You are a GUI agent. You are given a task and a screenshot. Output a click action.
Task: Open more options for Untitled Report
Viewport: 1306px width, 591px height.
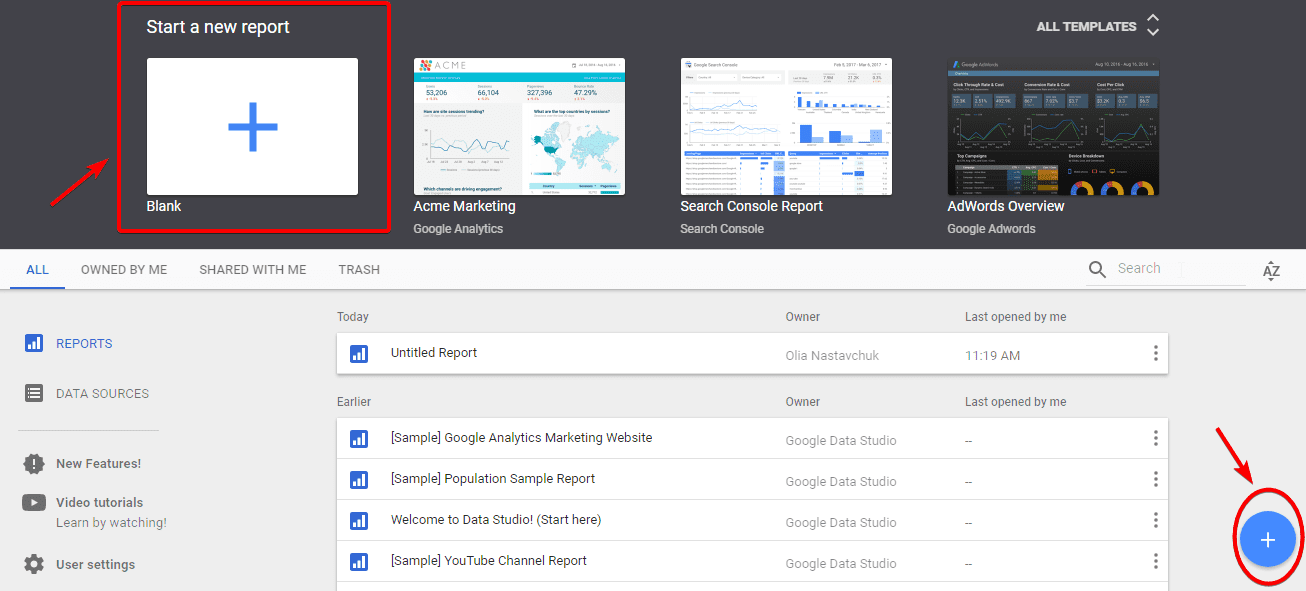pos(1155,353)
